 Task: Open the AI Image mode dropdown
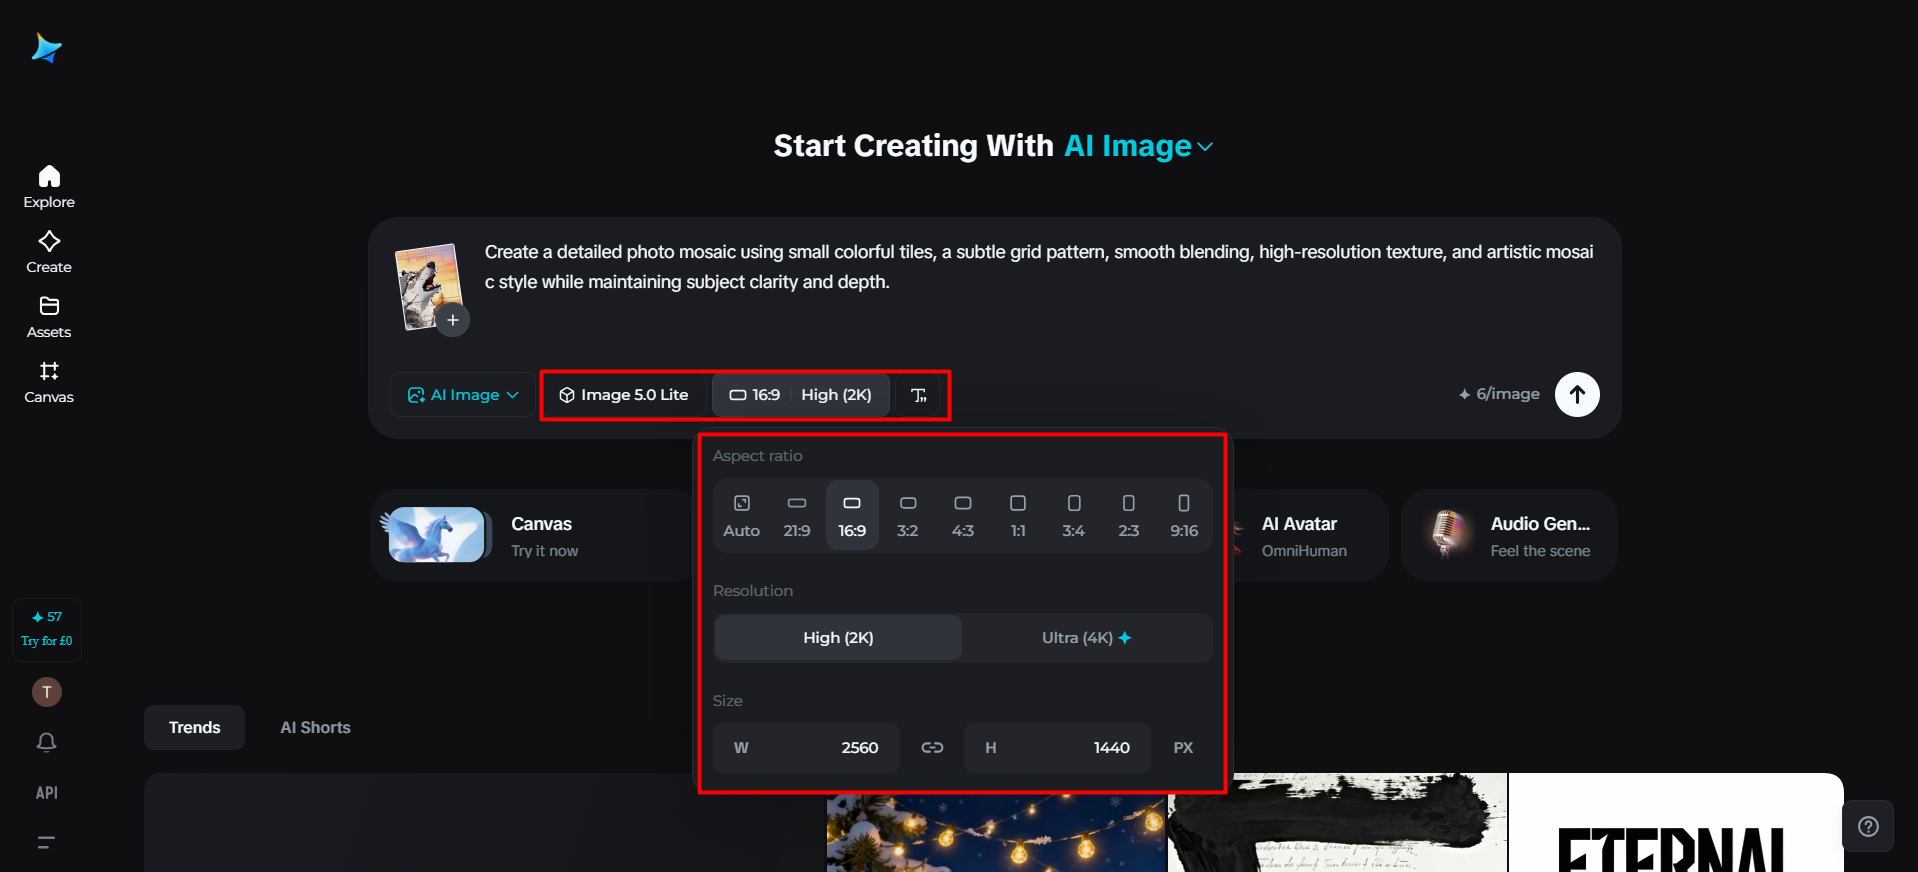click(463, 395)
